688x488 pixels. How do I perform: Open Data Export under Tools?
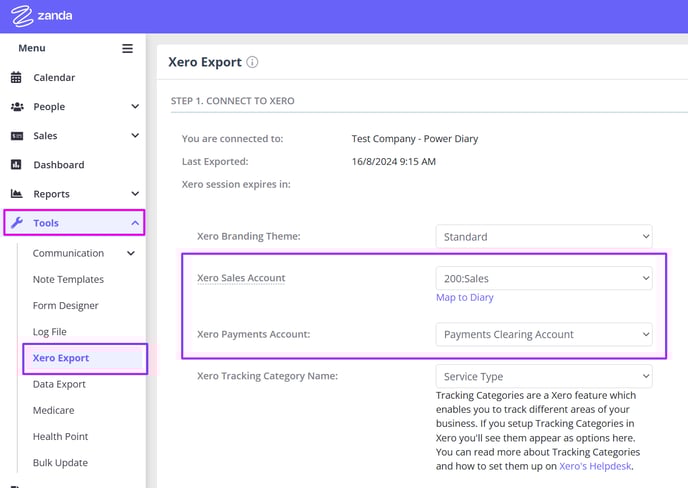pos(59,384)
